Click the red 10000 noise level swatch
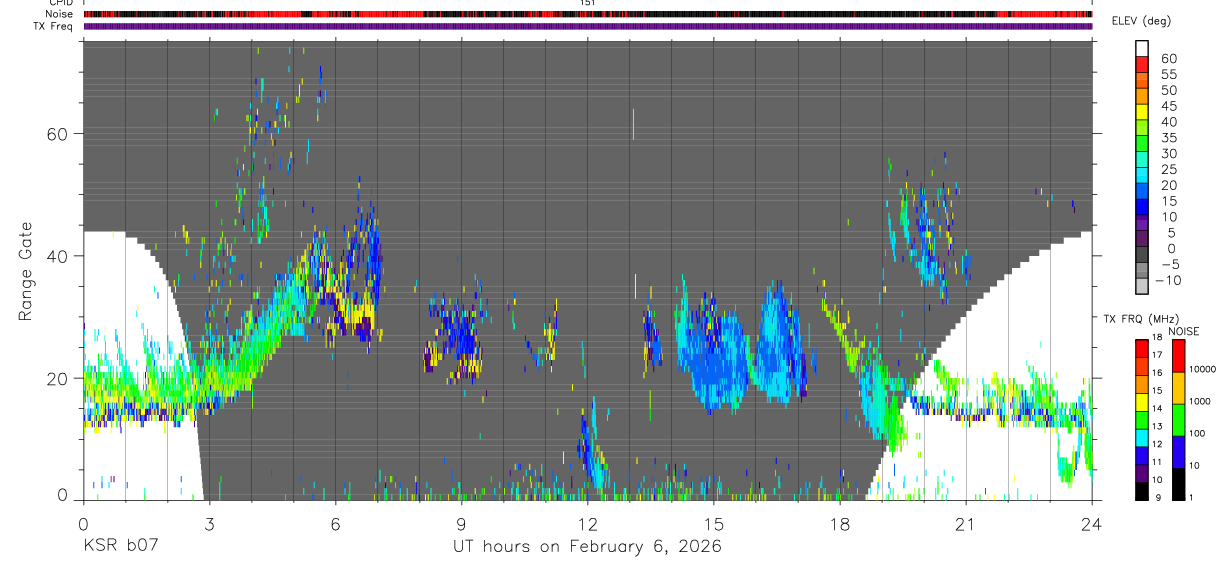The image size is (1228, 567). click(1179, 356)
